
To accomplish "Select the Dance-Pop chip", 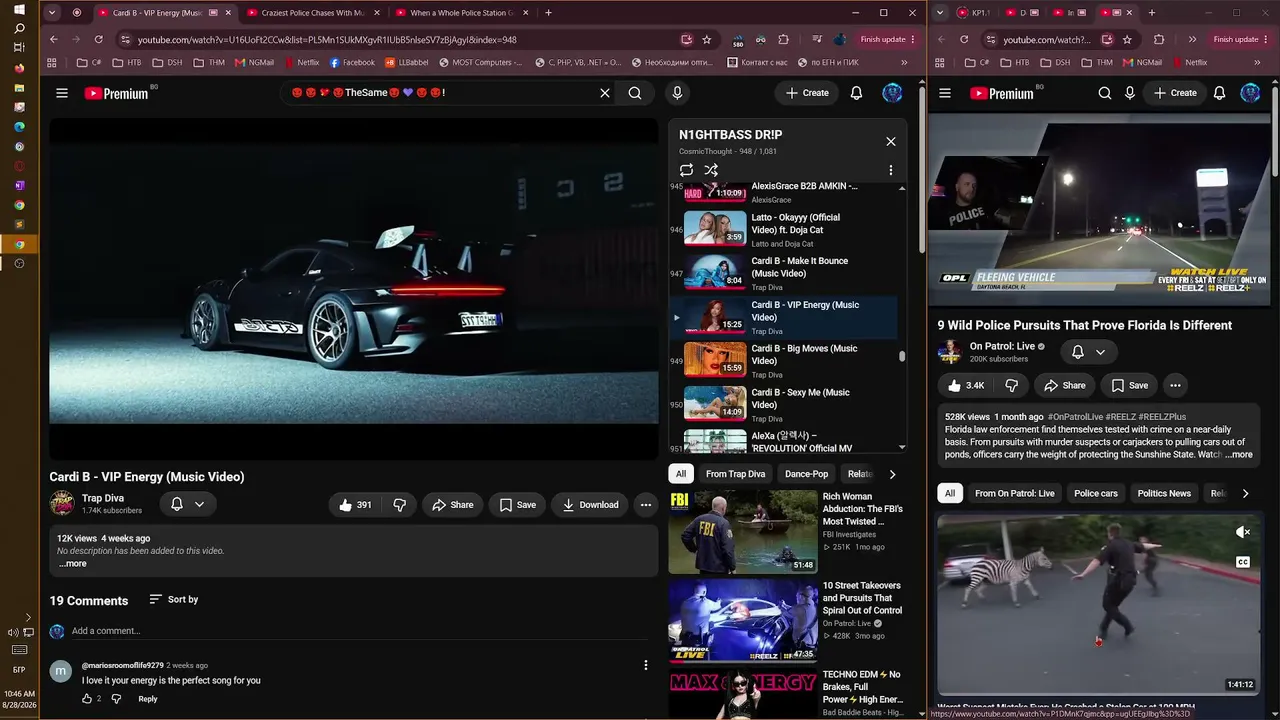I will click(x=806, y=474).
